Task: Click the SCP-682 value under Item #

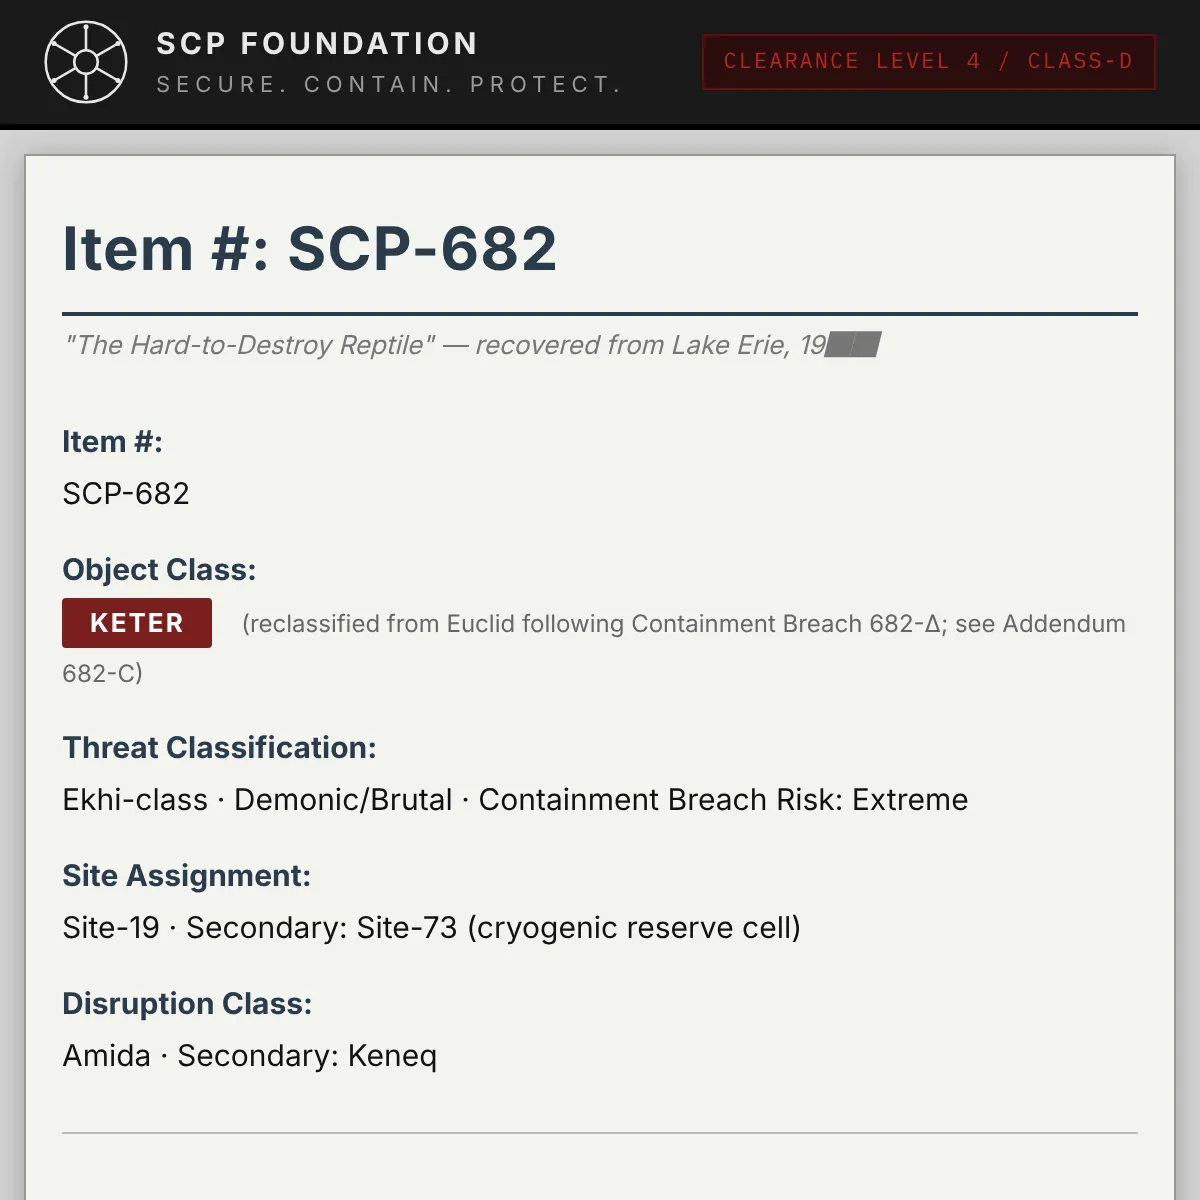Action: [126, 494]
